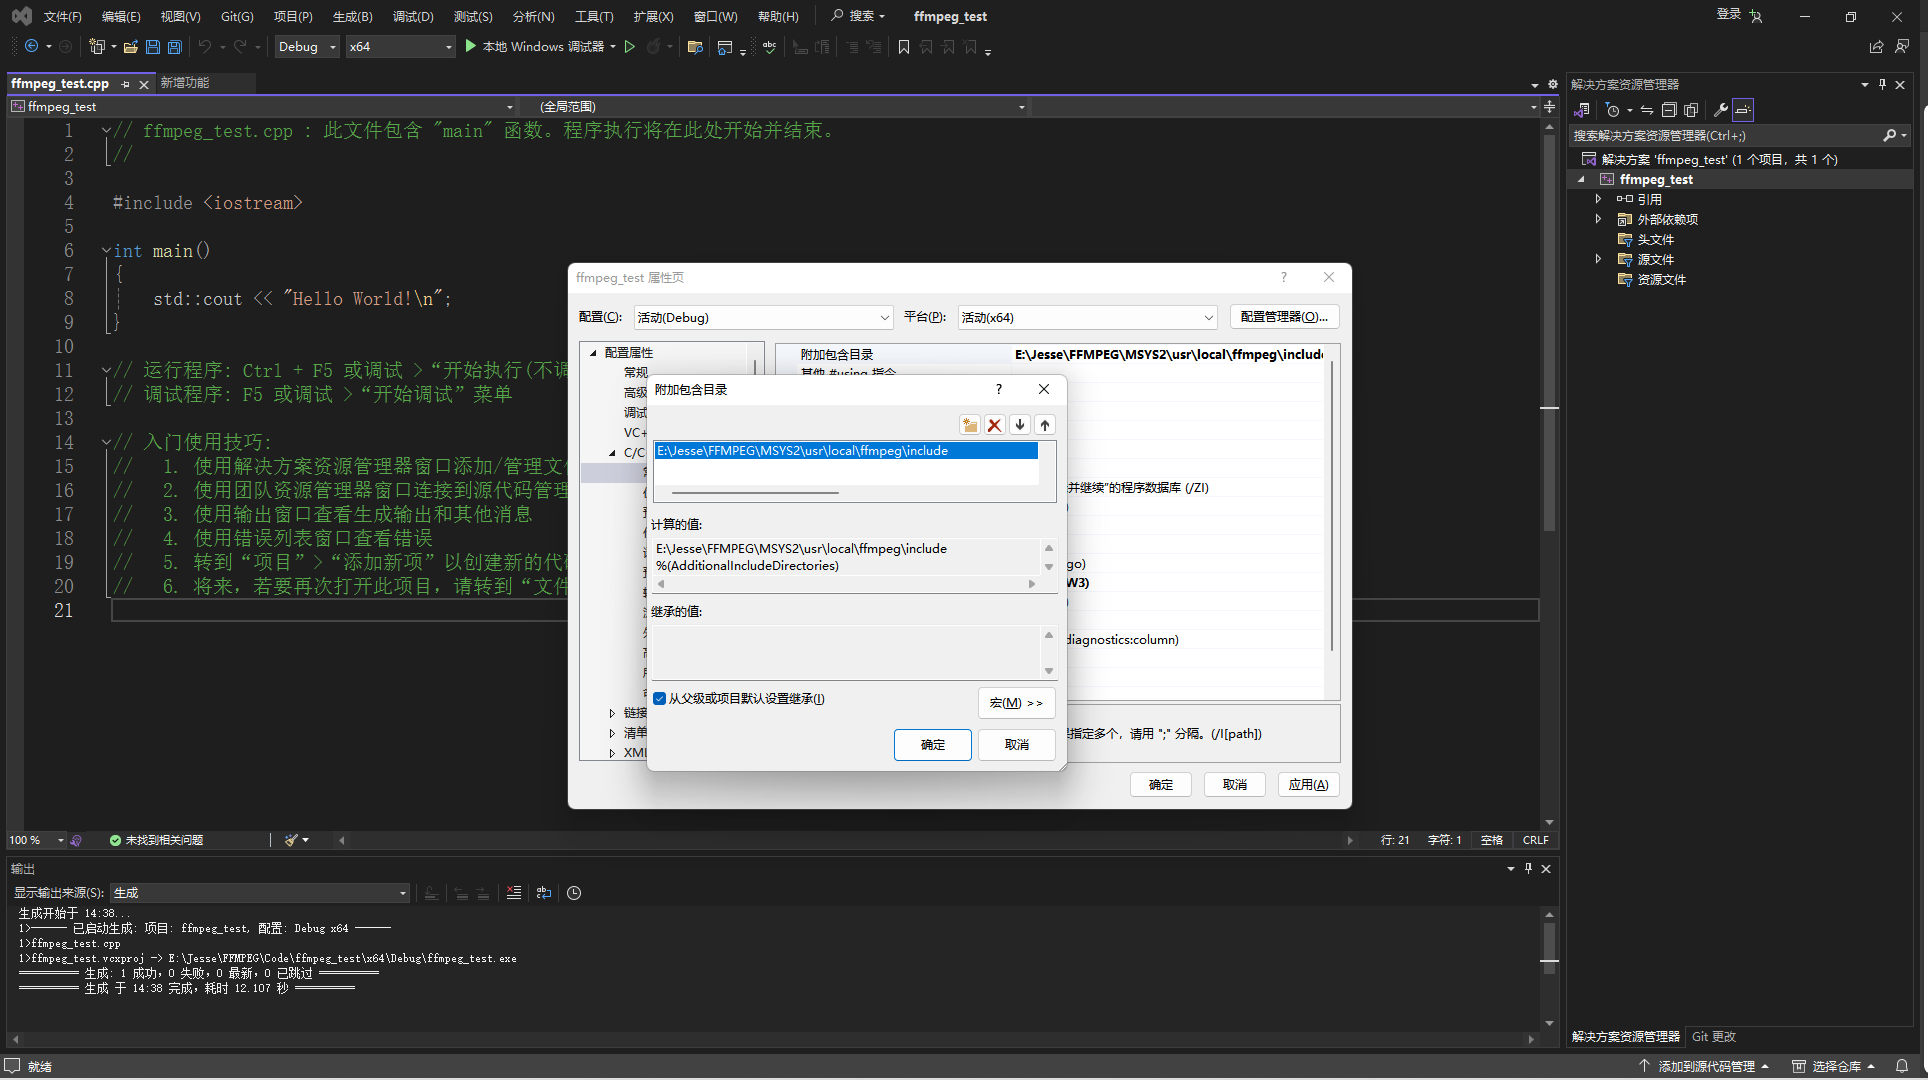Click 应用(A) apply button in property pages

pyautogui.click(x=1308, y=785)
